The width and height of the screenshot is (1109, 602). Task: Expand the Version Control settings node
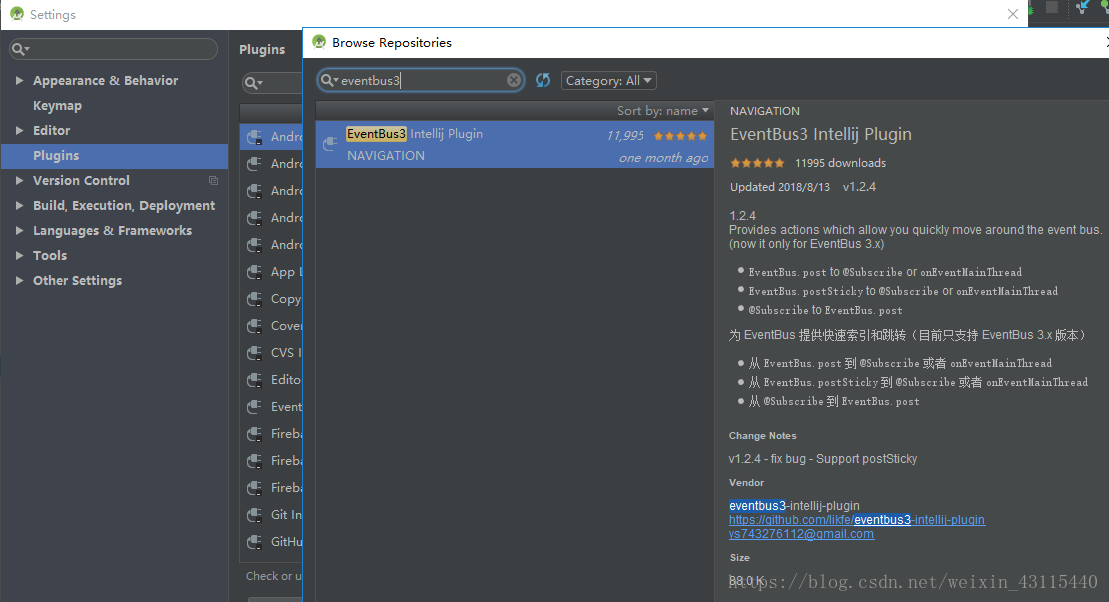[x=19, y=181]
